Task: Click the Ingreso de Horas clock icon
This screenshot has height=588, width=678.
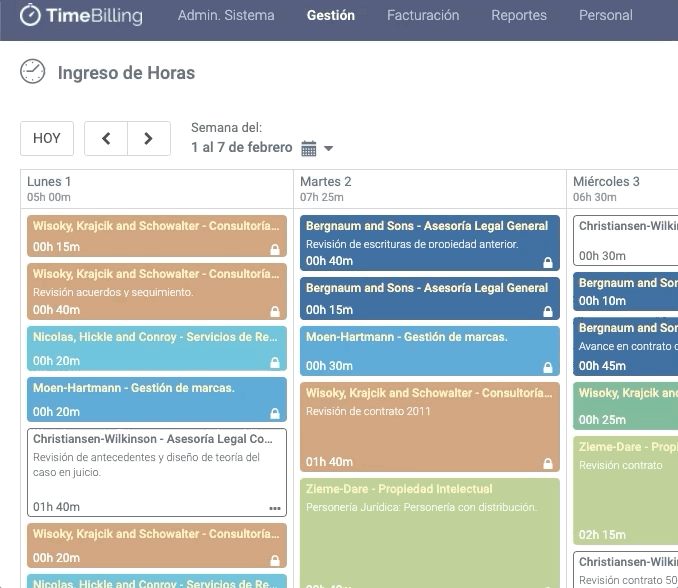Action: pos(33,72)
